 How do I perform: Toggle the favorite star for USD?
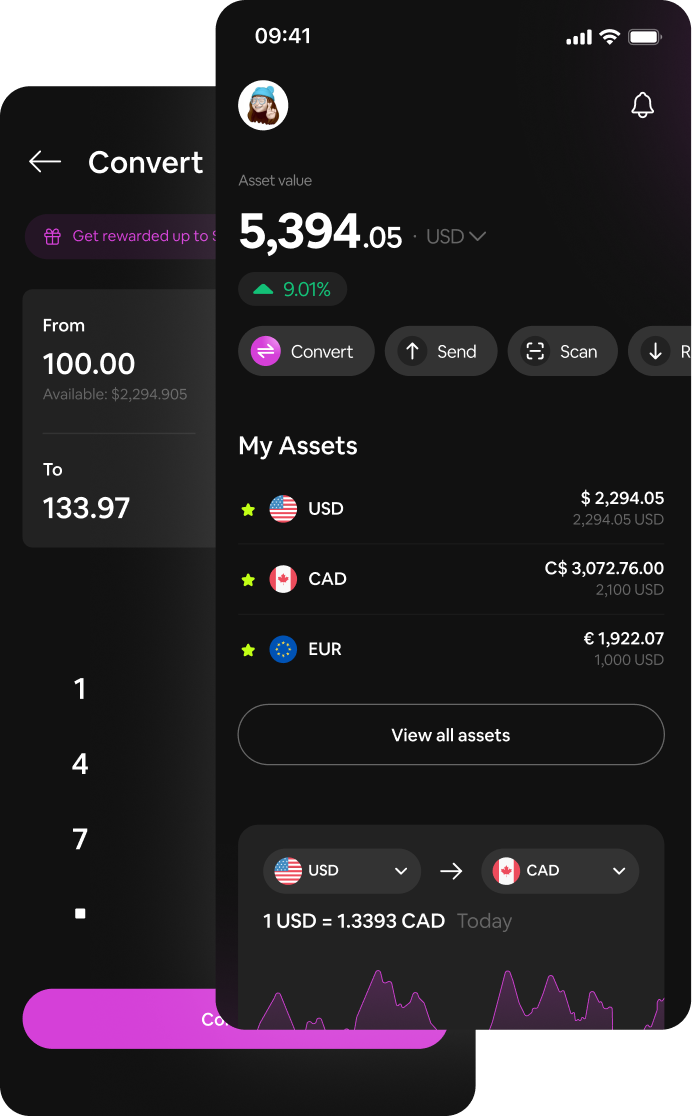[248, 510]
